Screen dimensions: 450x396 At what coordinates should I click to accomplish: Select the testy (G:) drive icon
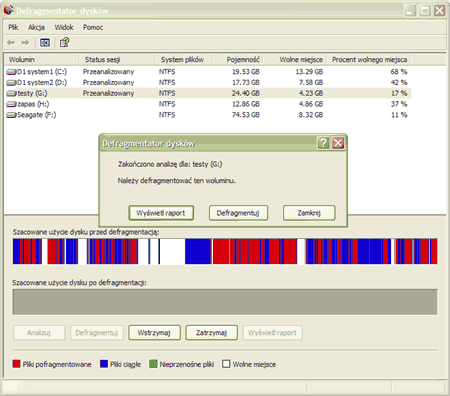[x=11, y=93]
